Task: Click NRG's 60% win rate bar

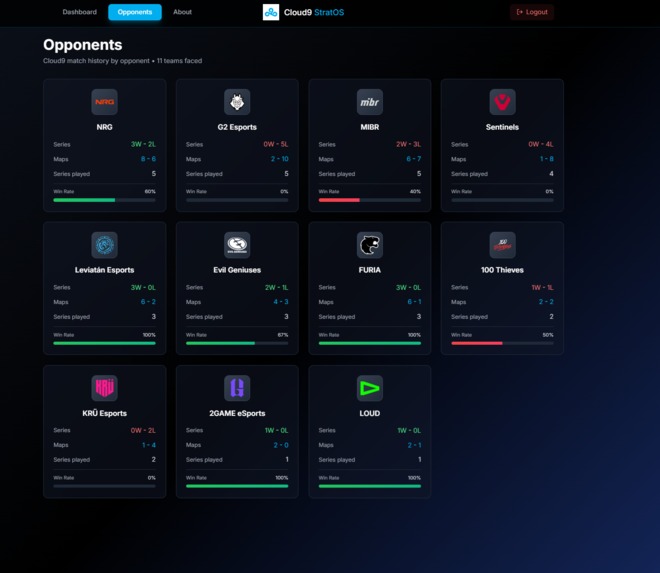Action: (x=104, y=200)
